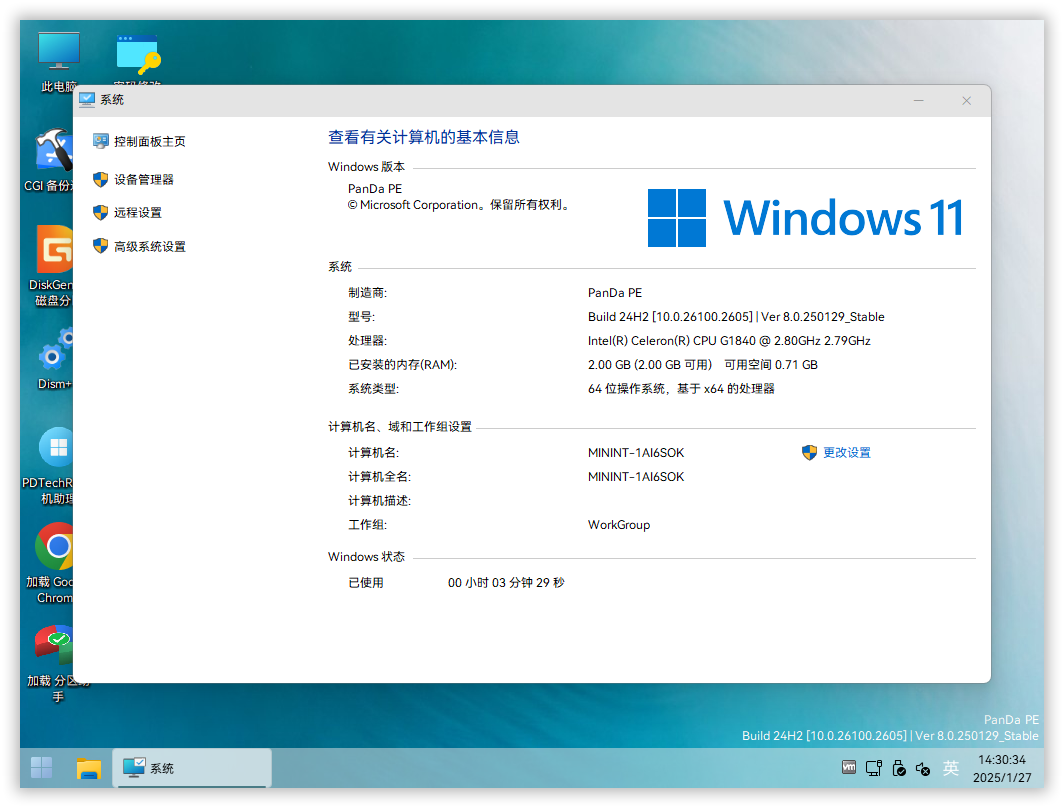
Task: Open 远程设置 link
Action: [x=138, y=212]
